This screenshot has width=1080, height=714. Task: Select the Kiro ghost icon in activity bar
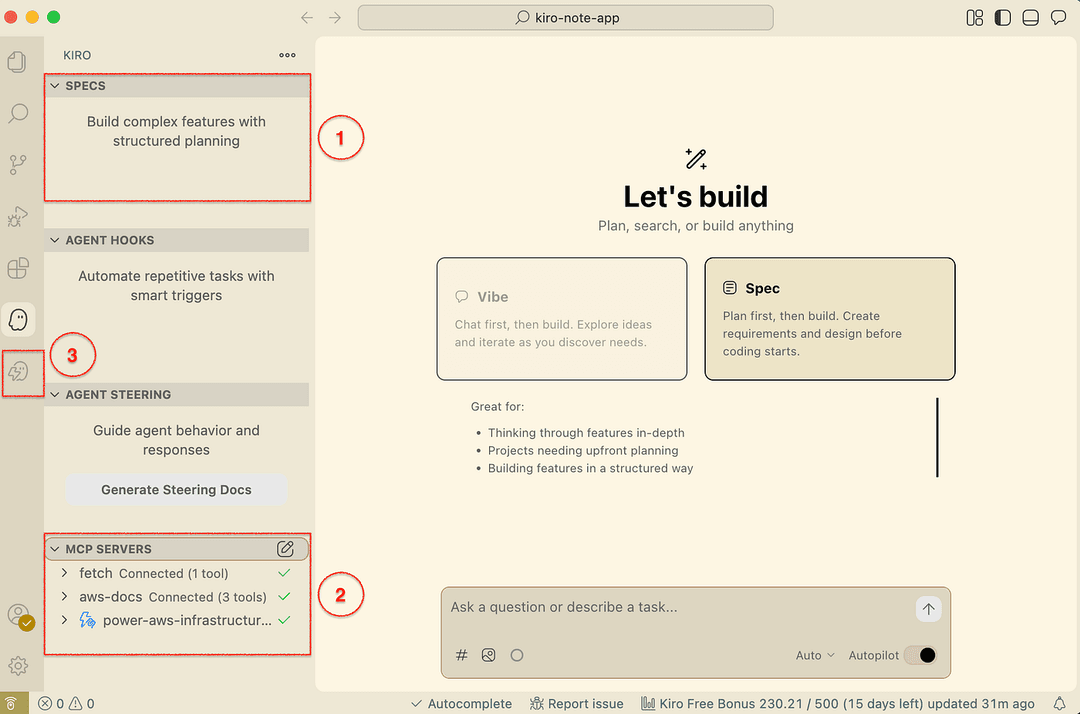tap(18, 319)
